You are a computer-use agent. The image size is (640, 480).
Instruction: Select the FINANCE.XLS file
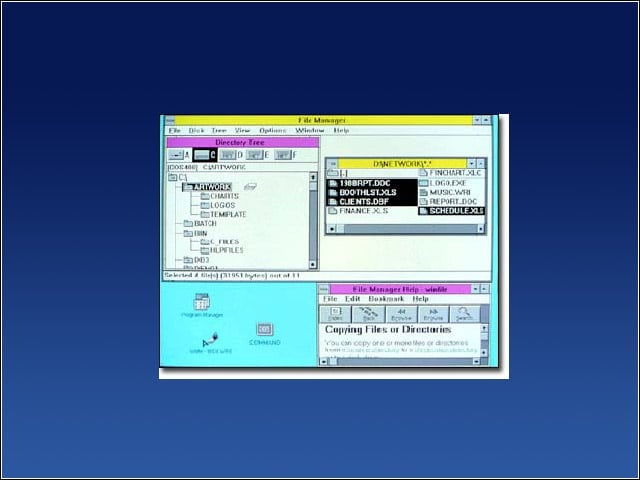coord(358,211)
